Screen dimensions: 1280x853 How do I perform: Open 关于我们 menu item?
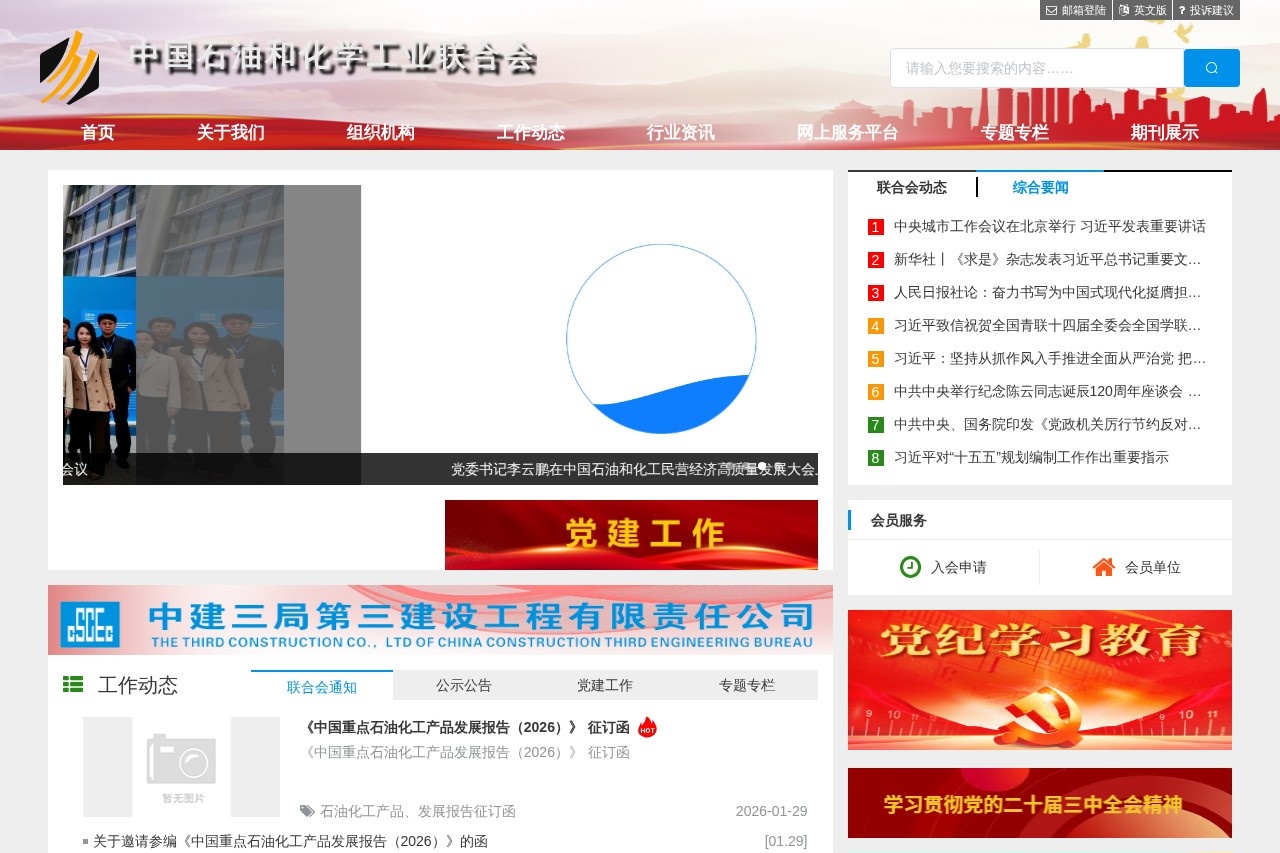pos(231,133)
